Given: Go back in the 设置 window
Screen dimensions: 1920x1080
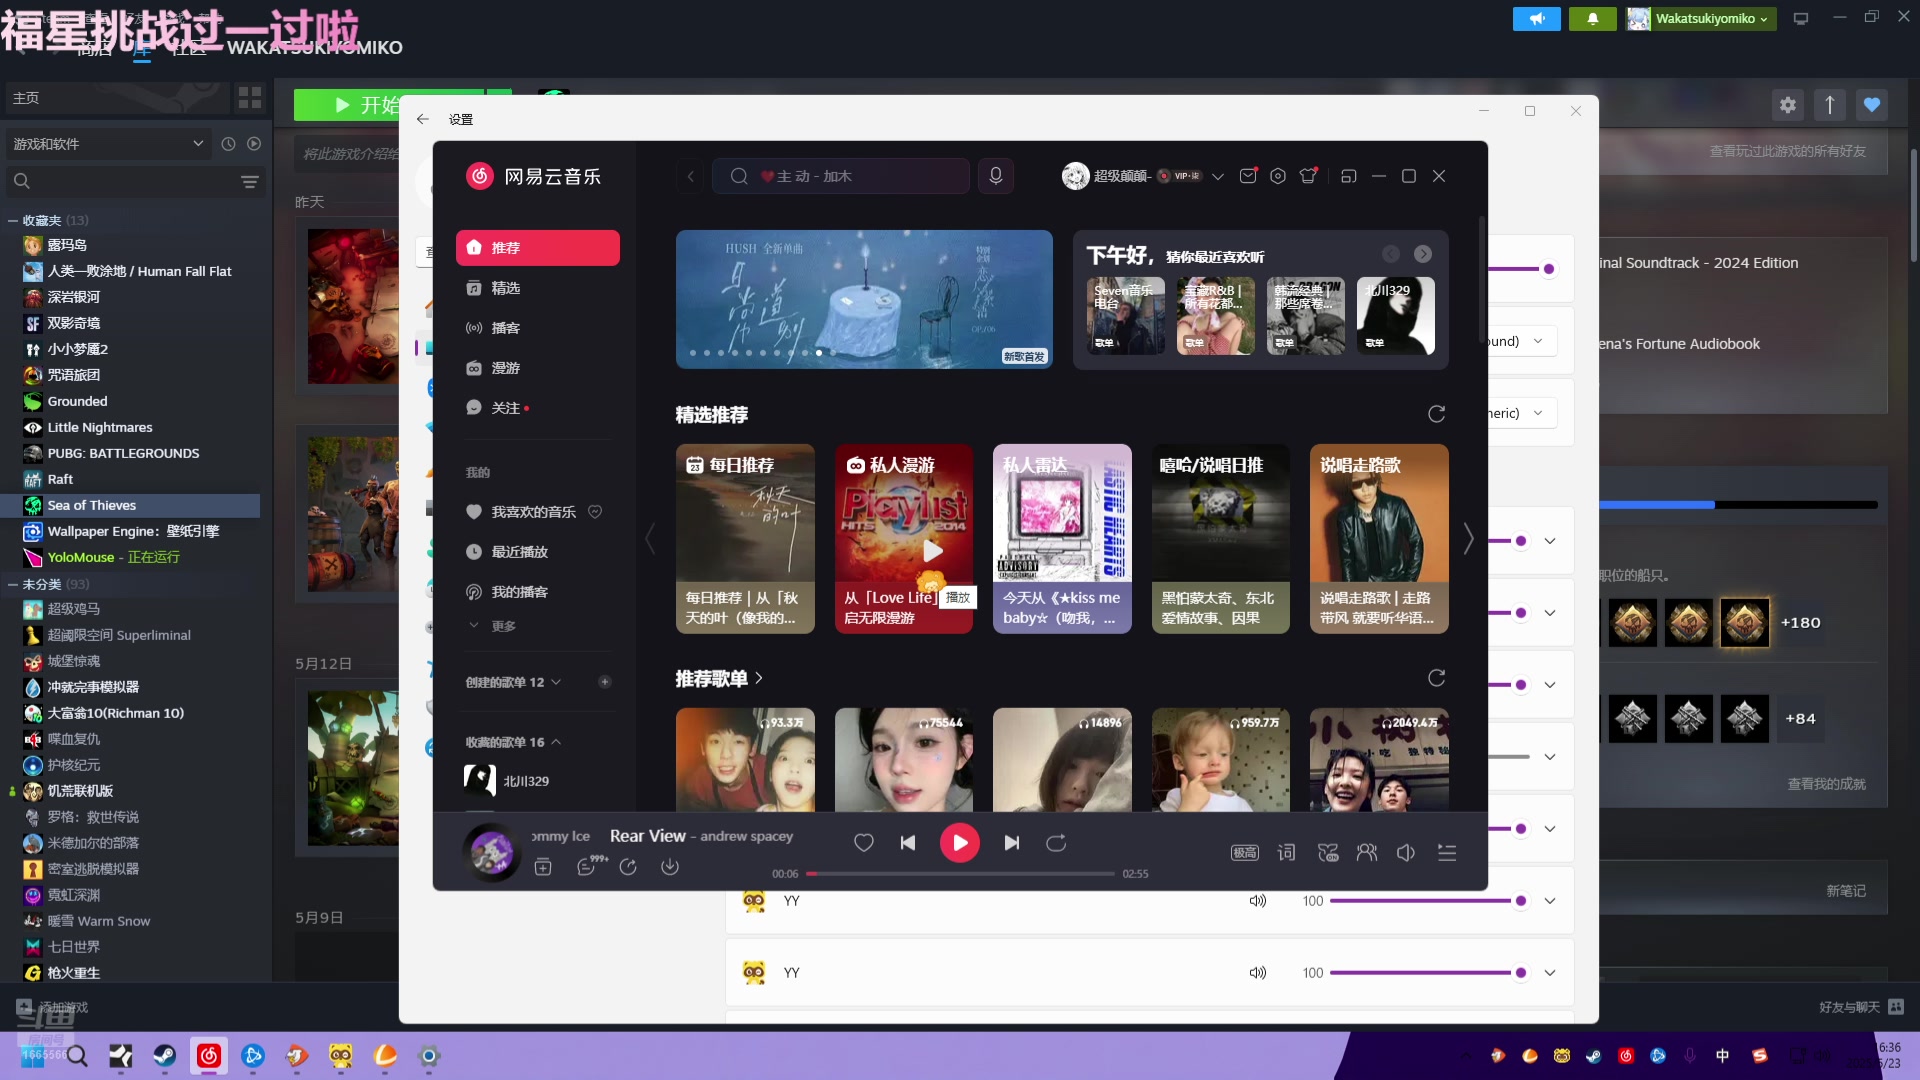Looking at the screenshot, I should tap(423, 119).
